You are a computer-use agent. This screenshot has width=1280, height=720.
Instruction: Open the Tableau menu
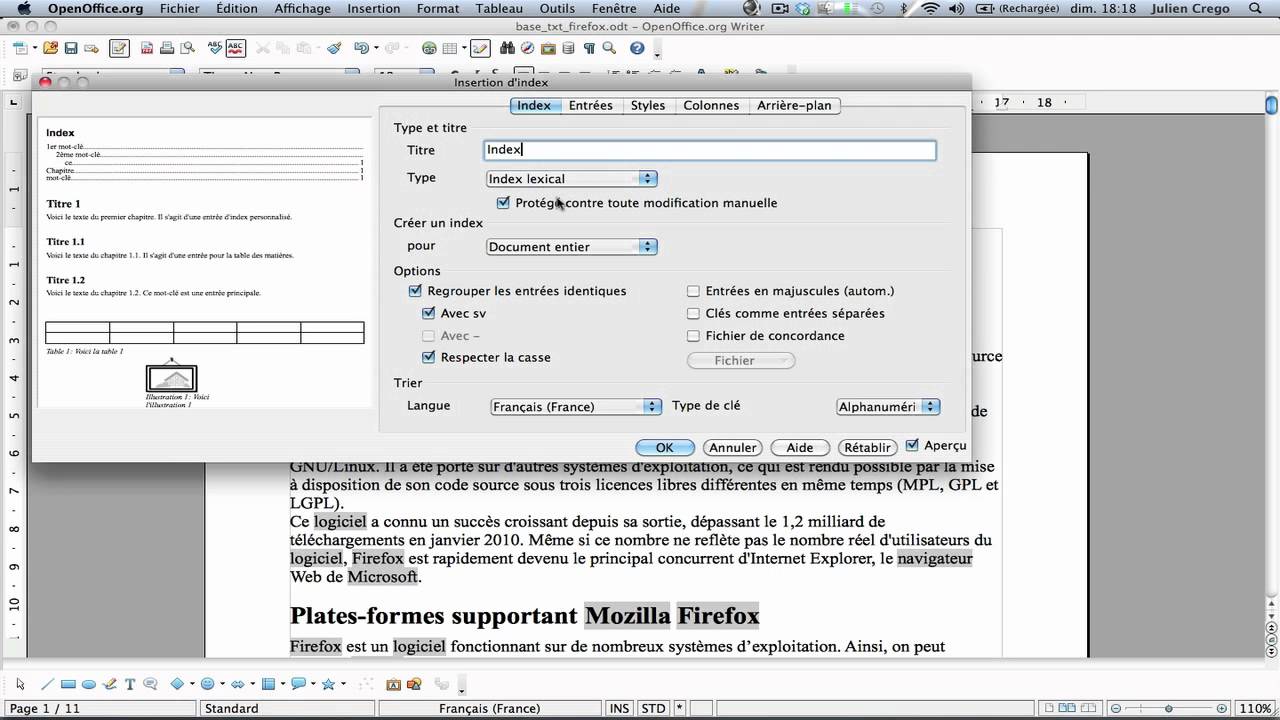[499, 9]
